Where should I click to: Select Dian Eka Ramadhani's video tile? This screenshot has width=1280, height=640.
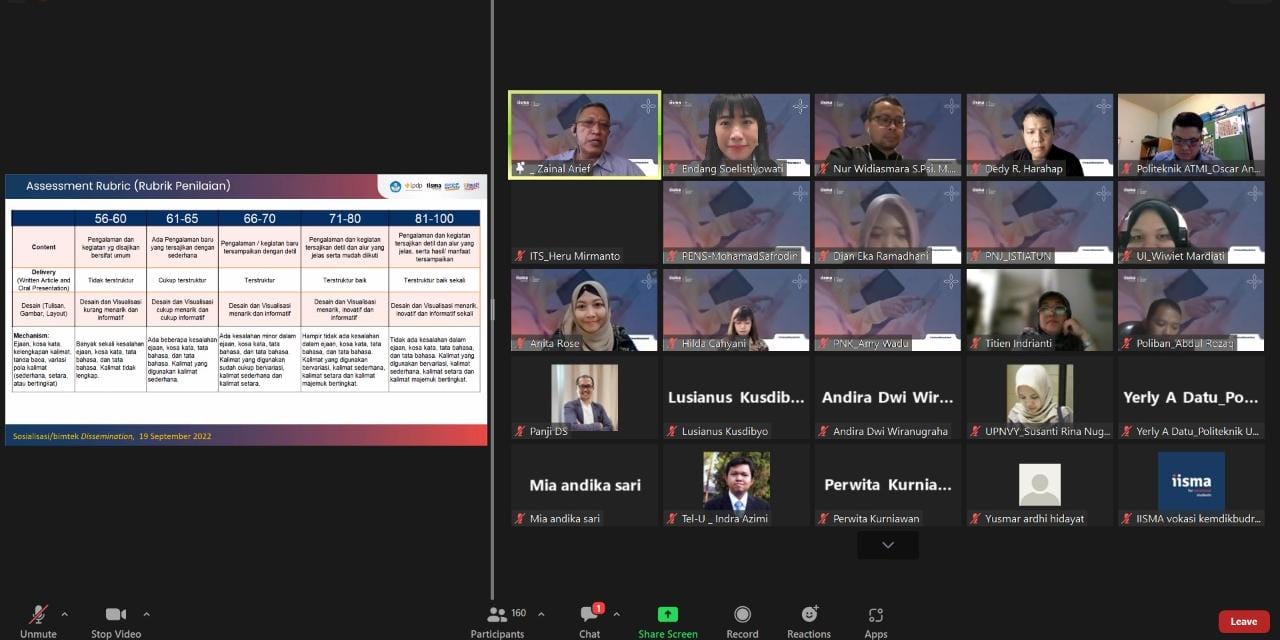[x=888, y=223]
